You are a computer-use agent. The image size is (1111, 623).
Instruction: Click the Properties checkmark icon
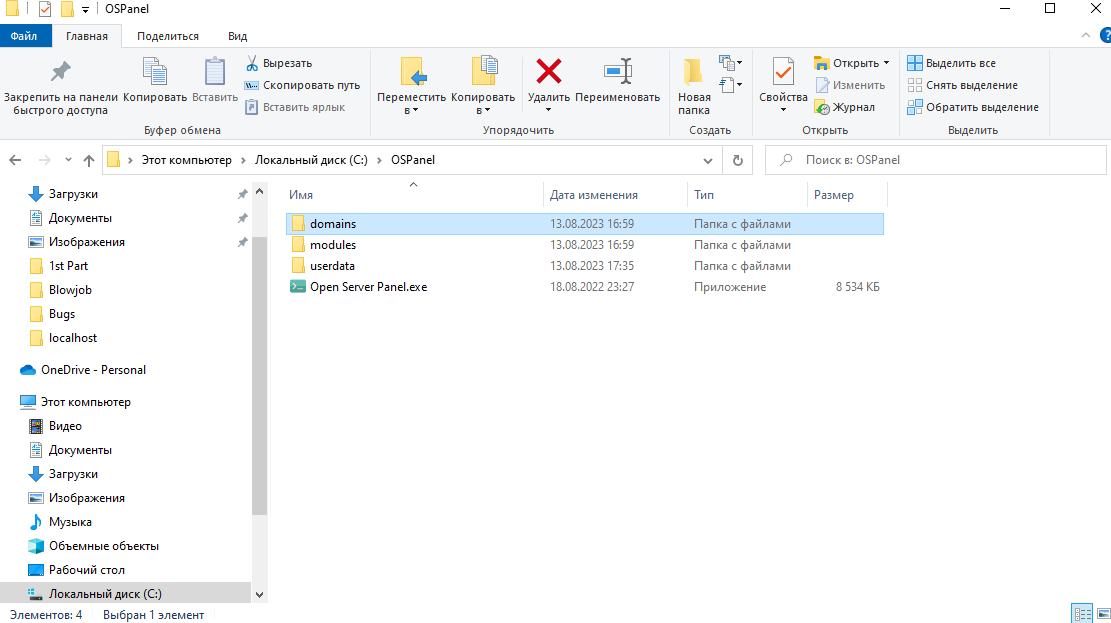(782, 72)
